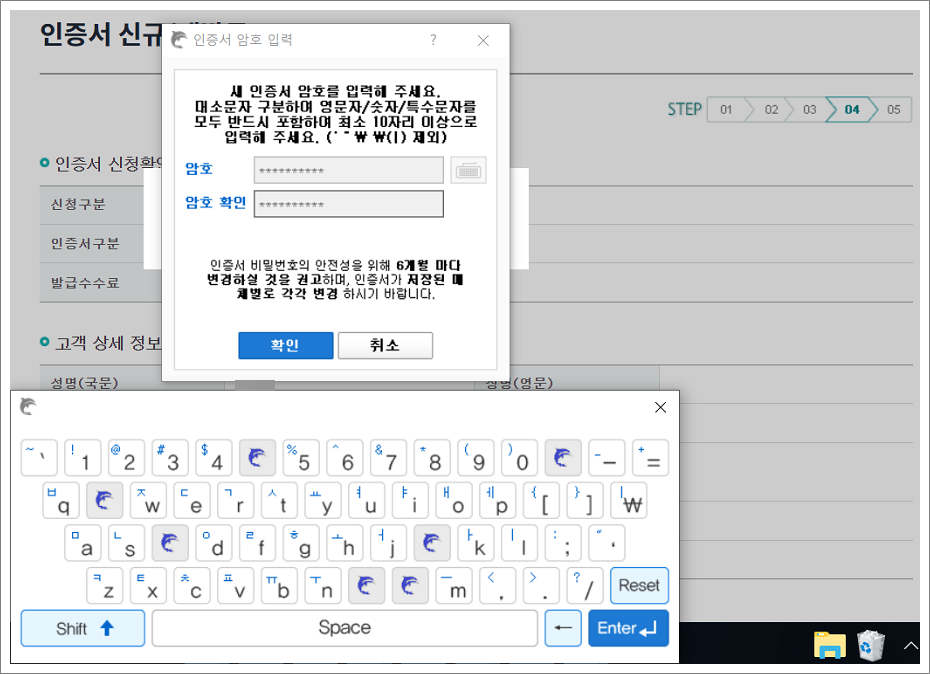This screenshot has height=674, width=930.
Task: Tap the Space bar key
Action: tap(345, 628)
